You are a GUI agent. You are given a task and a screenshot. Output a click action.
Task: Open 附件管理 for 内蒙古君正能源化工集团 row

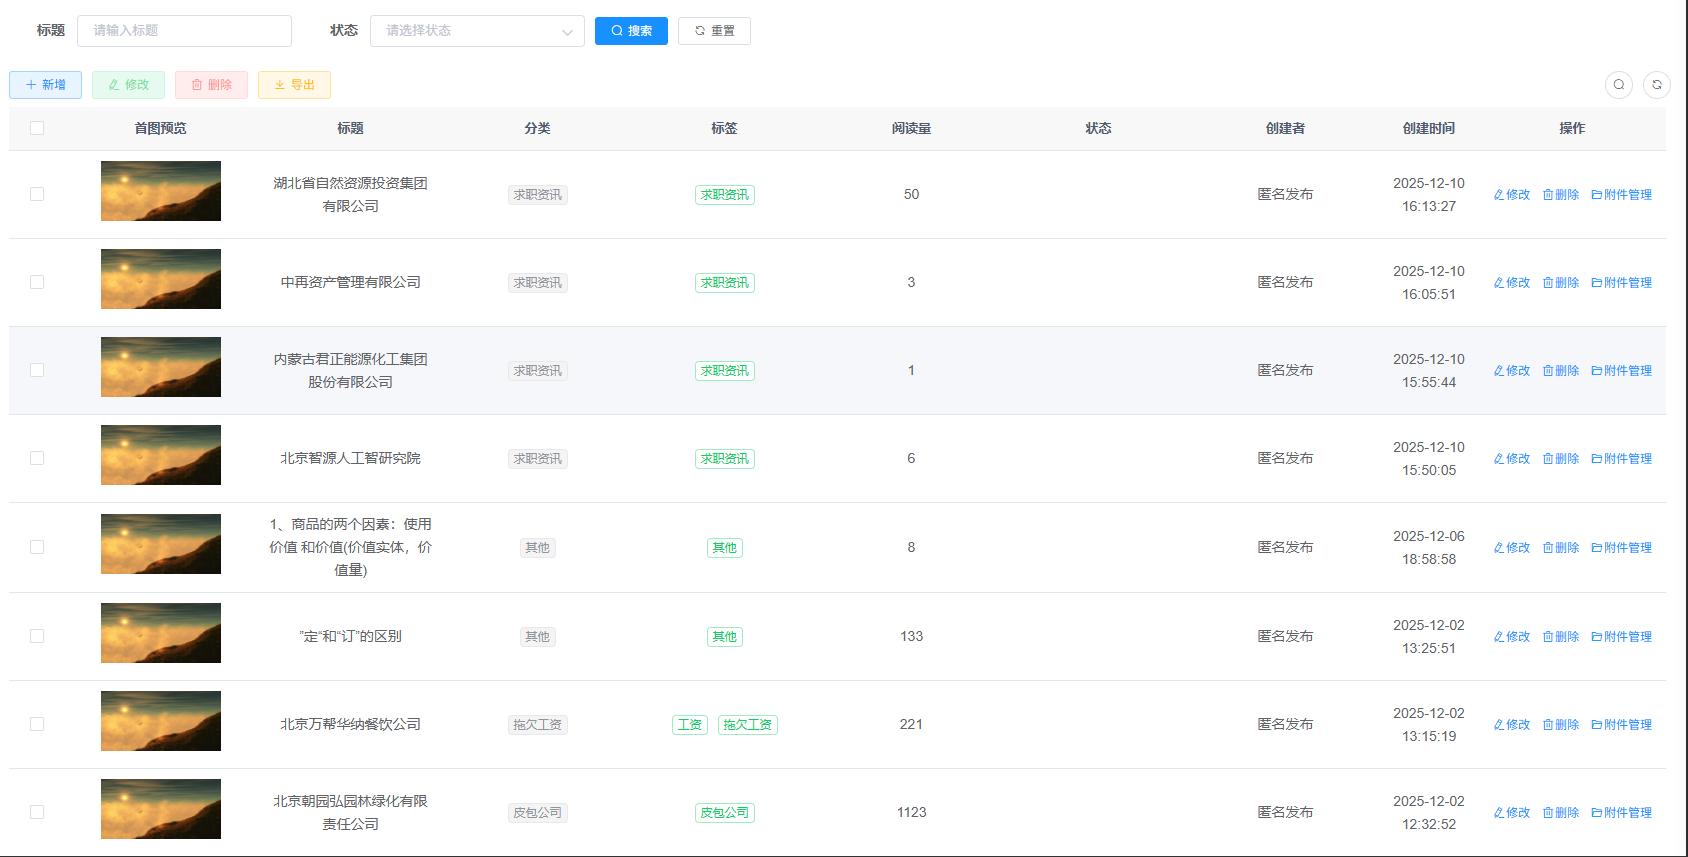[1622, 371]
